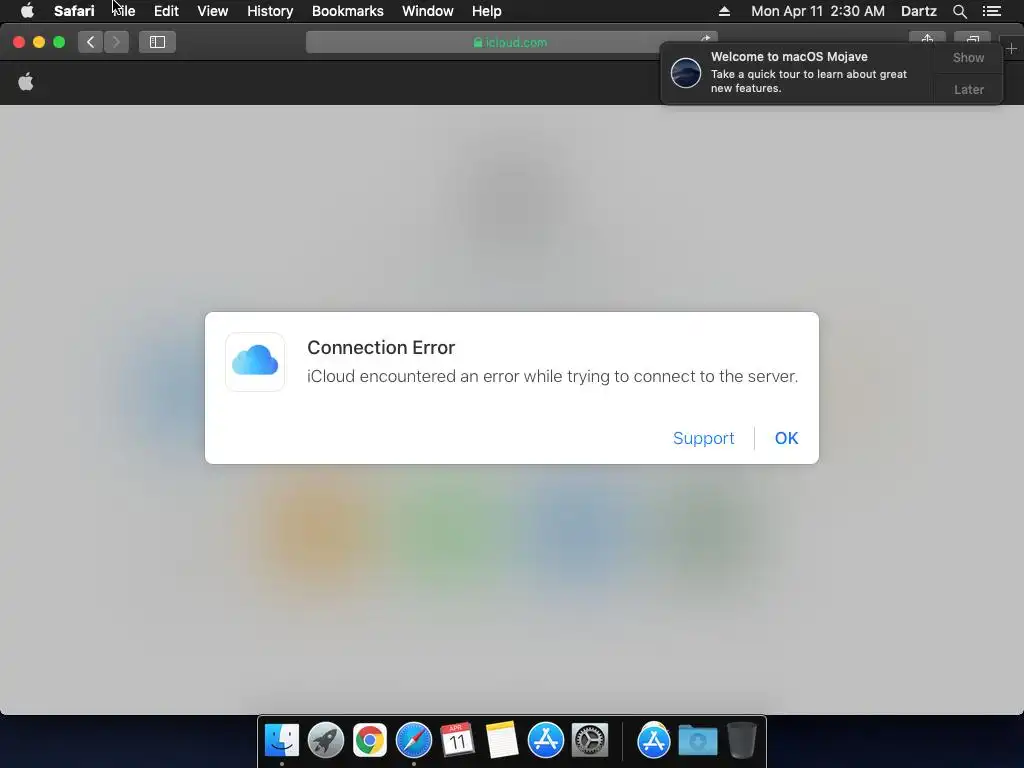
Task: Open the Bookmarks menu
Action: tap(347, 11)
